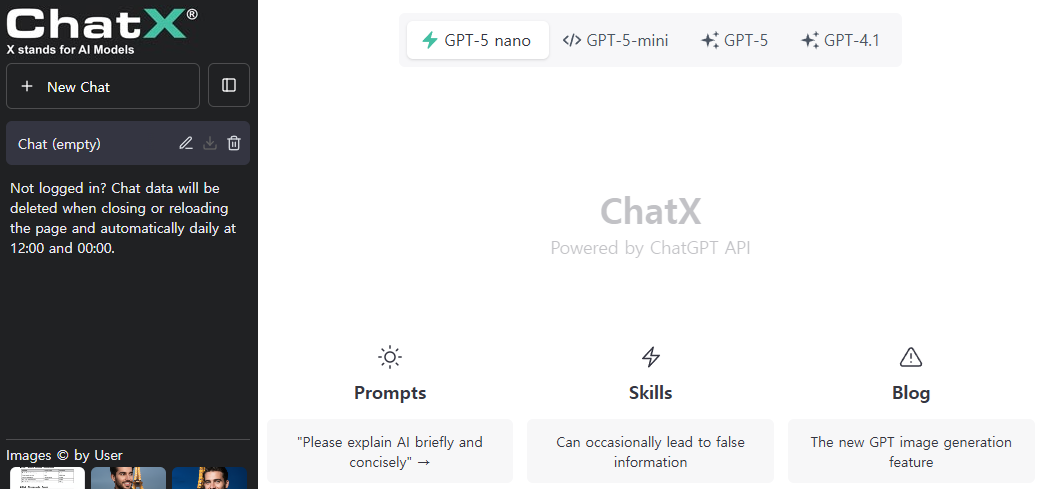The image size is (1040, 489).
Task: Click the warning triangle above Blog
Action: (x=911, y=357)
